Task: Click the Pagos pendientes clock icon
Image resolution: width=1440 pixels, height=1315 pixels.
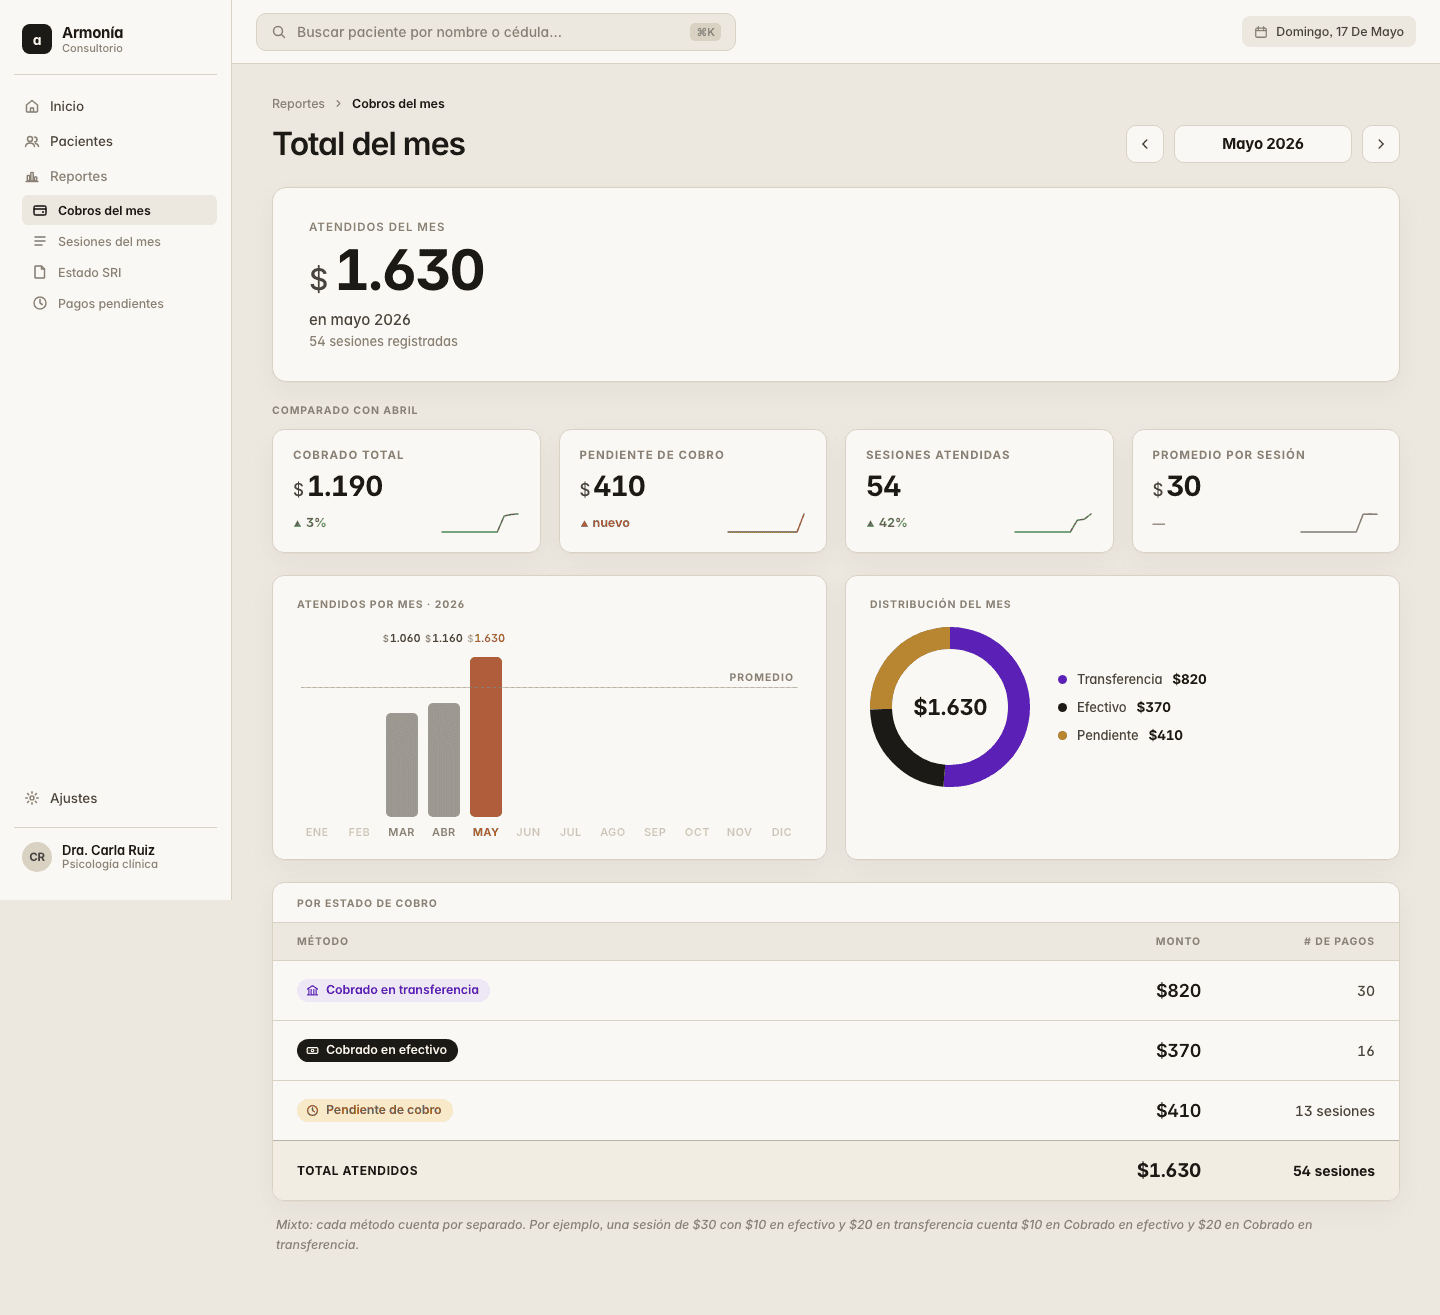Action: point(40,303)
